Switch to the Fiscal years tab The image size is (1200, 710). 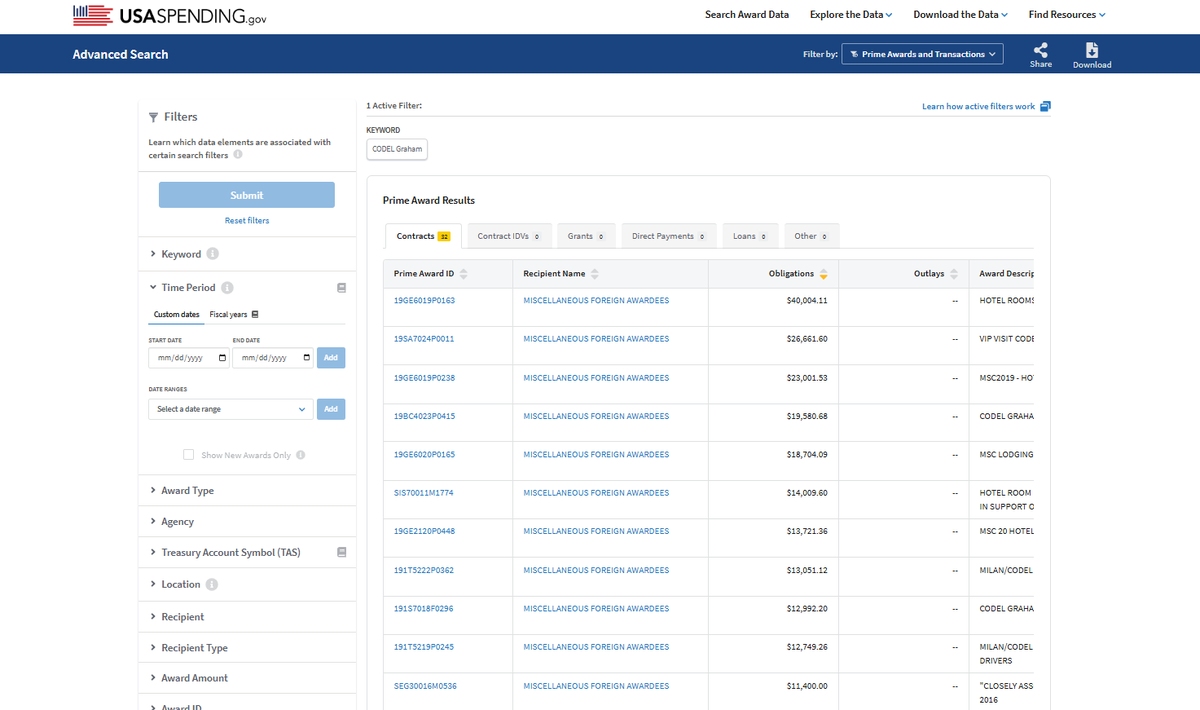(x=235, y=315)
